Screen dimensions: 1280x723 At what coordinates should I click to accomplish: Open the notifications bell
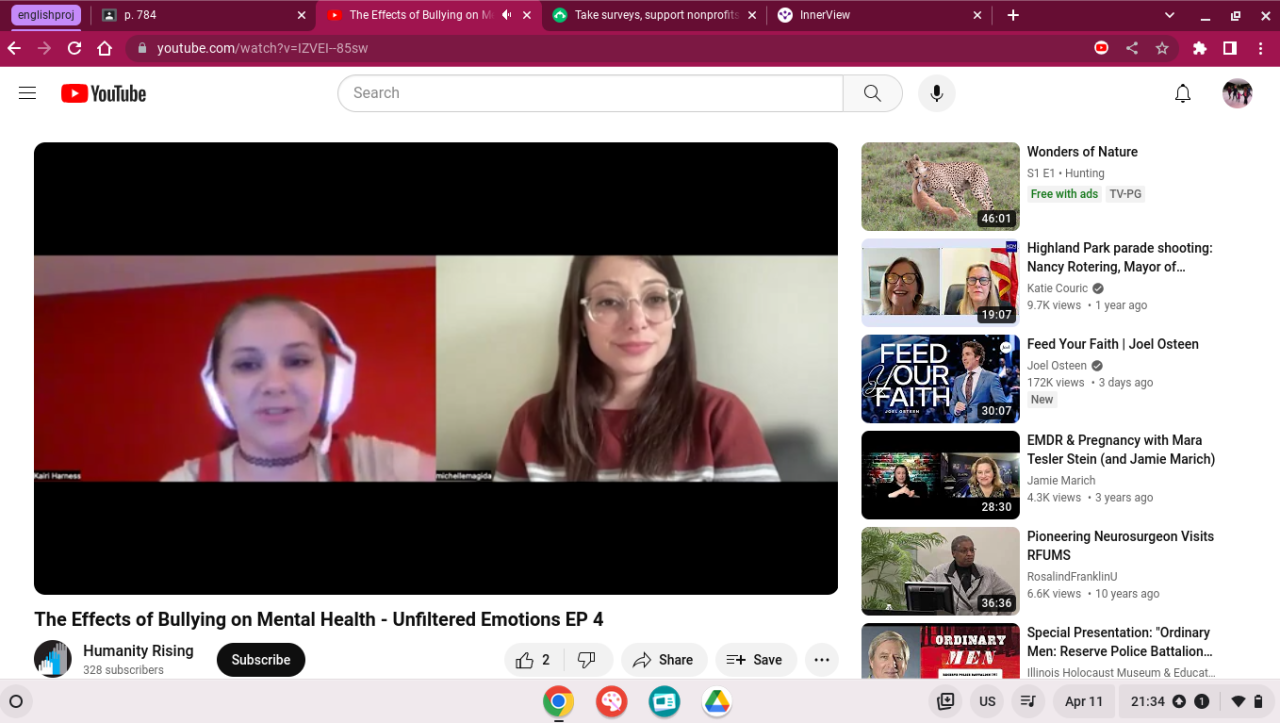pos(1183,93)
